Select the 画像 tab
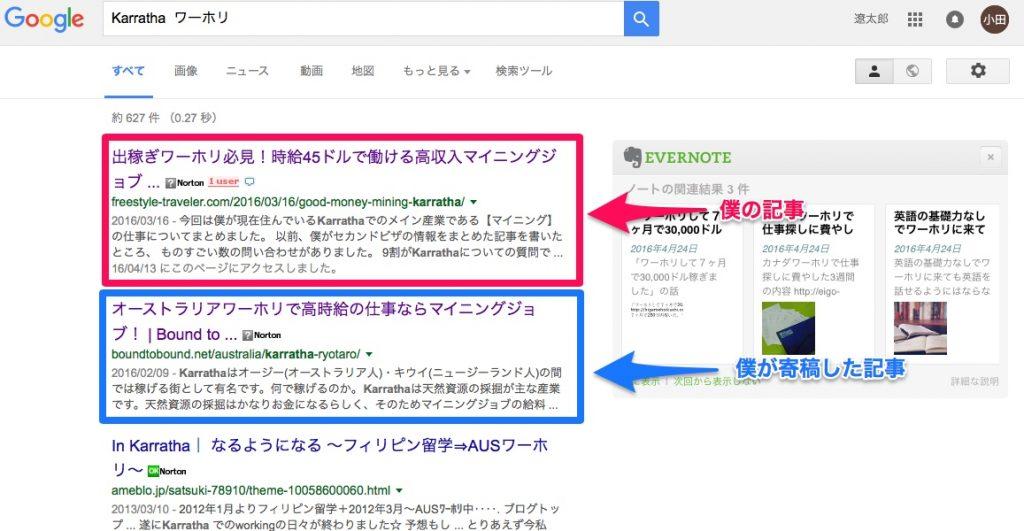Screen dimensions: 1024x531 coord(185,71)
